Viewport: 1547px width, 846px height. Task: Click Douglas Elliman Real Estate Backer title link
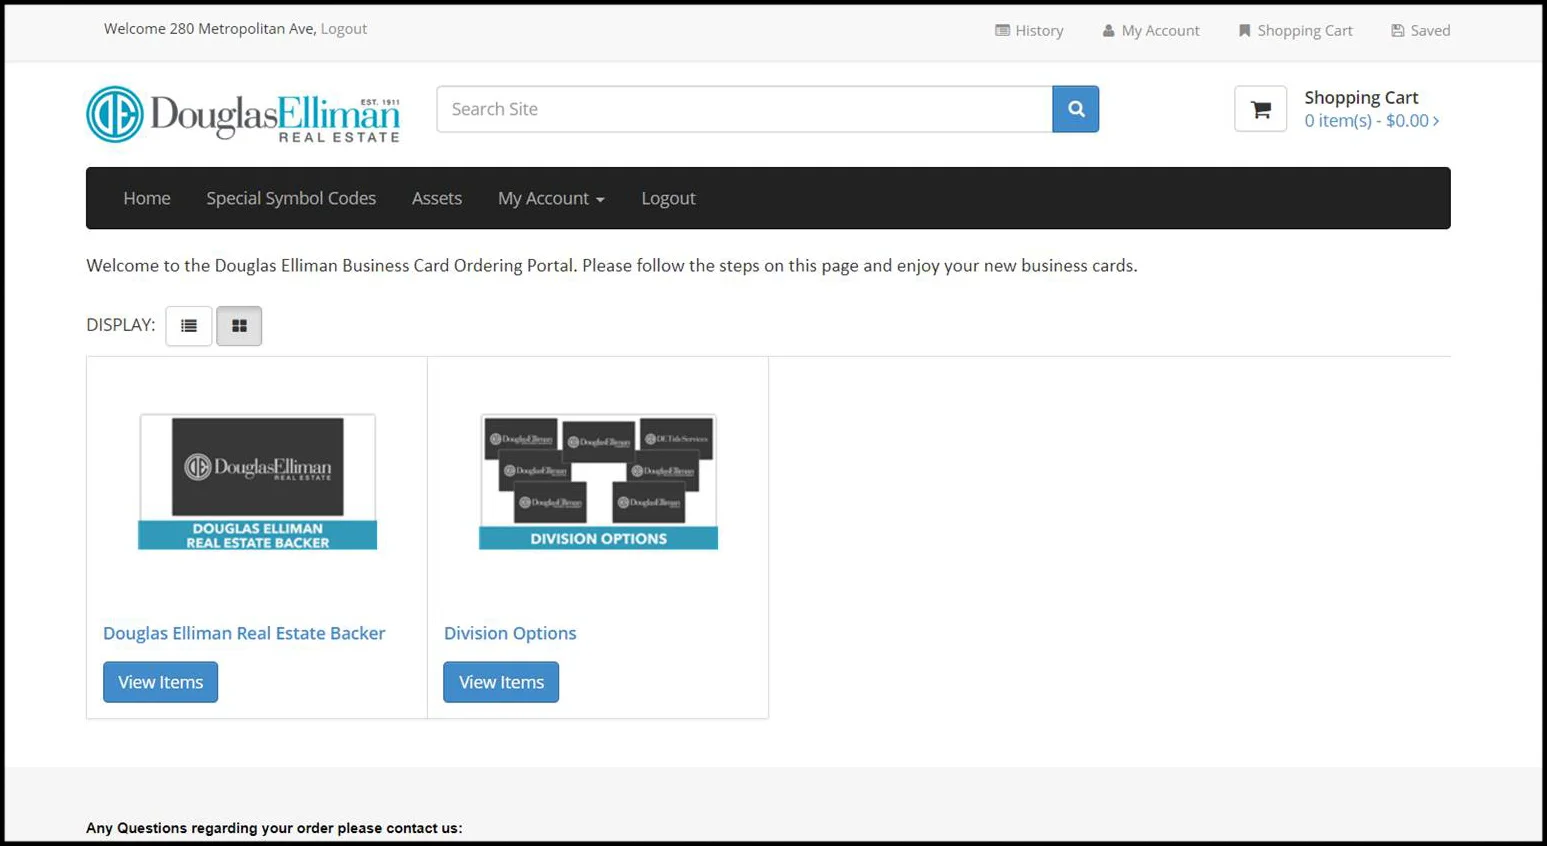tap(244, 633)
